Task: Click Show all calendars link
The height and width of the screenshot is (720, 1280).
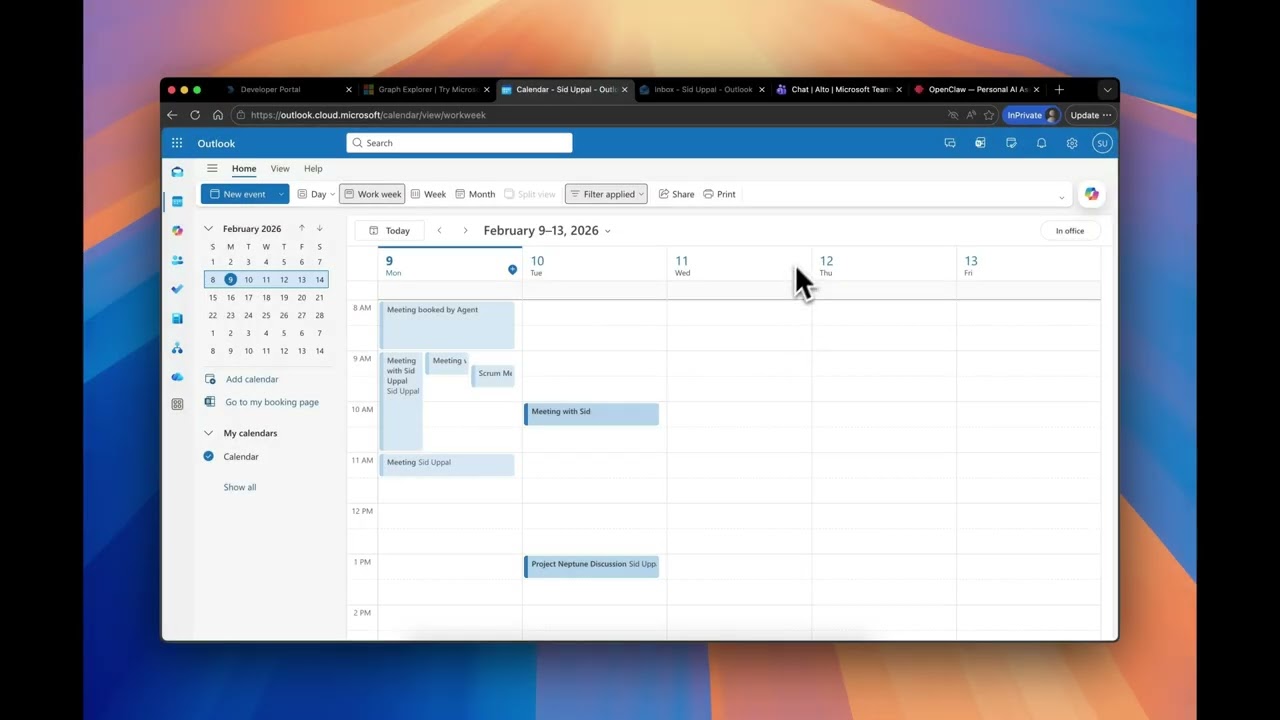Action: point(240,487)
